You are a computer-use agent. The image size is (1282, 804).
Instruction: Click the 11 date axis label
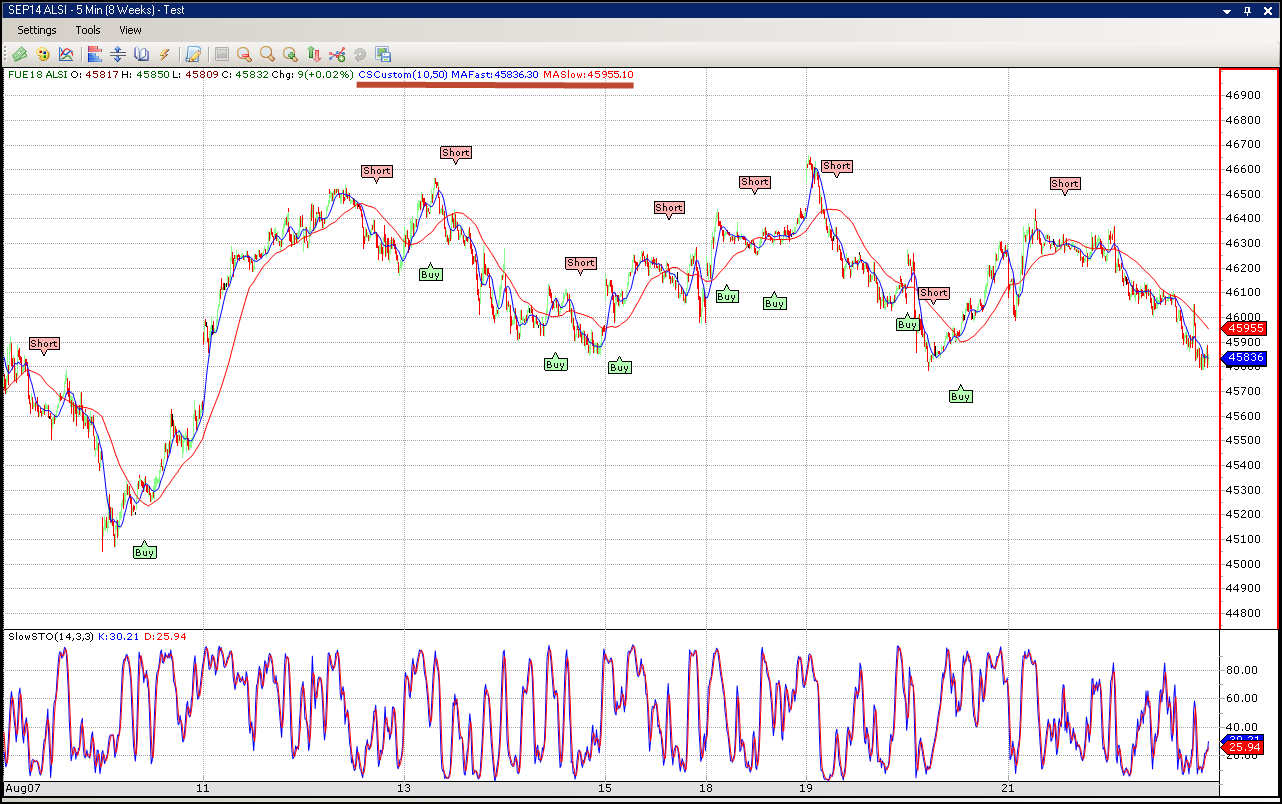coord(203,789)
